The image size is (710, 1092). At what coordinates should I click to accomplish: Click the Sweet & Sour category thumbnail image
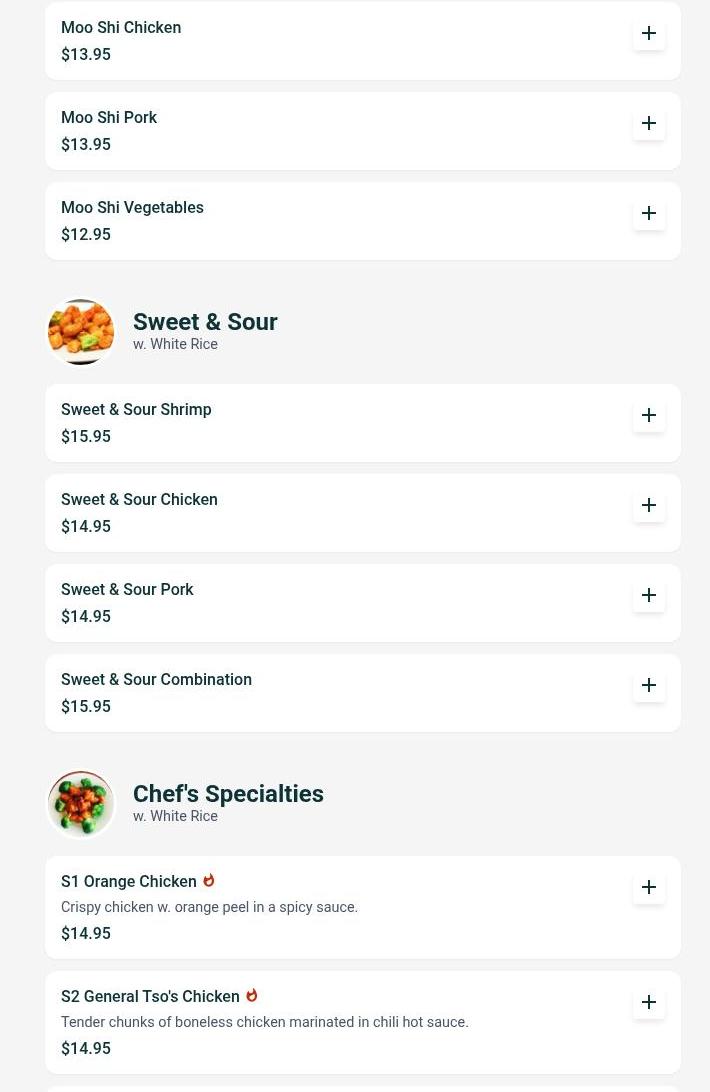point(81,332)
